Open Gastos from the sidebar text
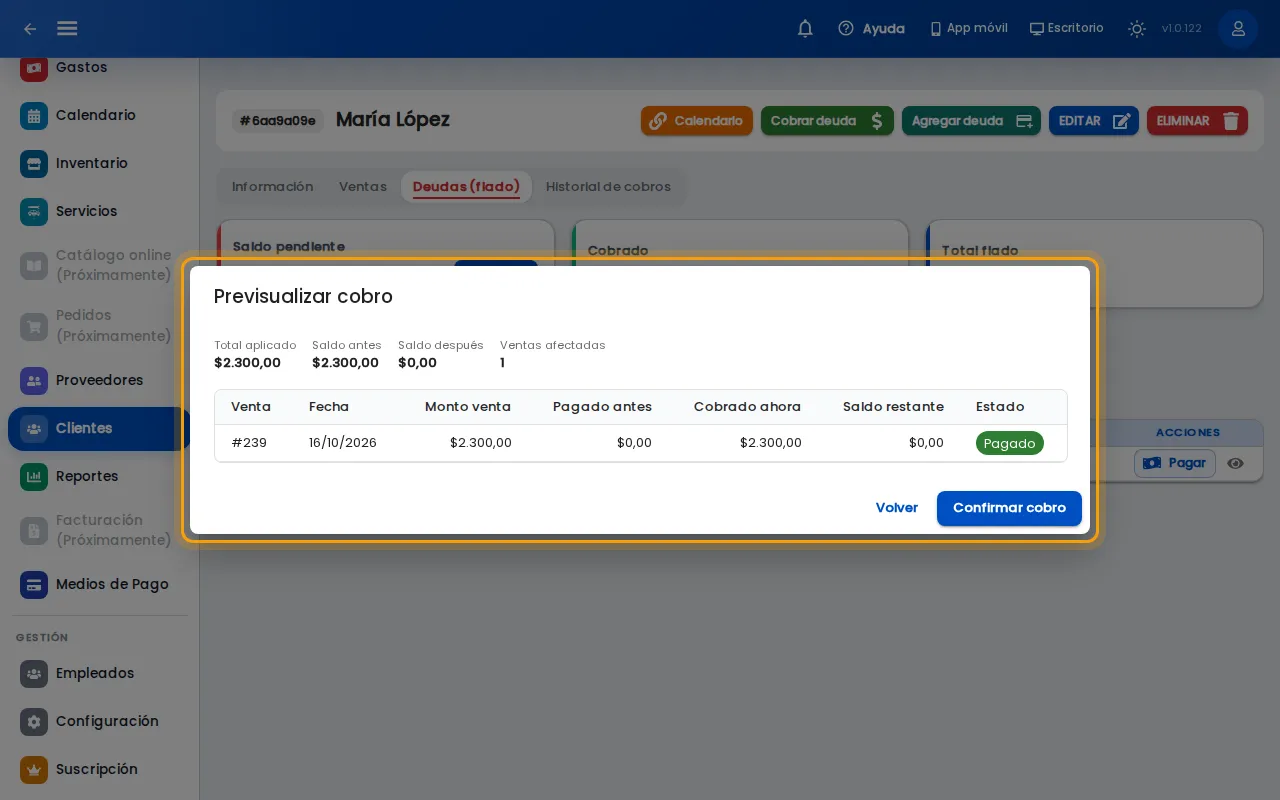The image size is (1280, 800). (x=81, y=67)
